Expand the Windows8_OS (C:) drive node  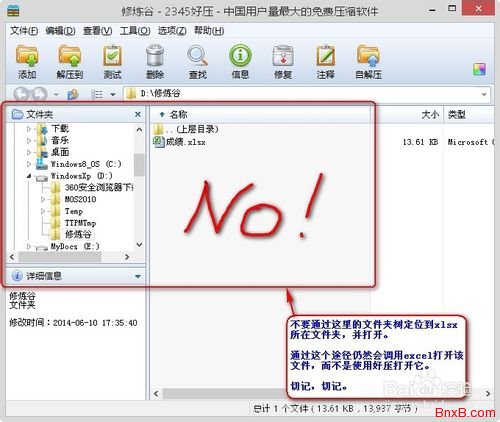tap(29, 164)
